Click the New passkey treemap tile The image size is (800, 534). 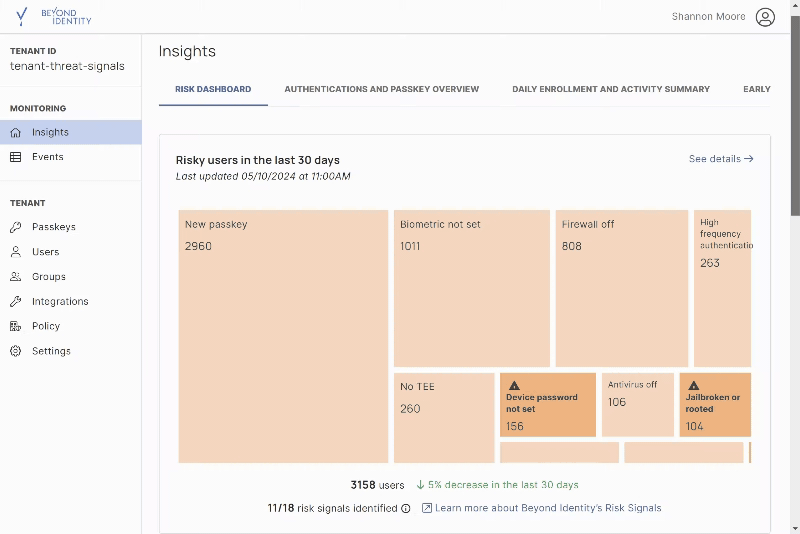click(x=283, y=336)
